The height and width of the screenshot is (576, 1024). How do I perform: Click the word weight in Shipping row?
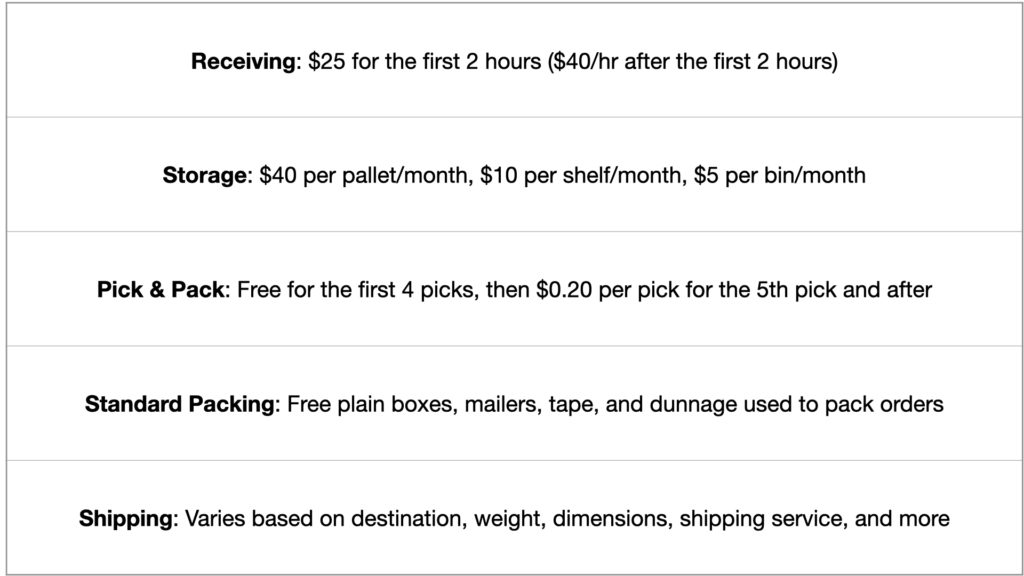[x=507, y=518]
